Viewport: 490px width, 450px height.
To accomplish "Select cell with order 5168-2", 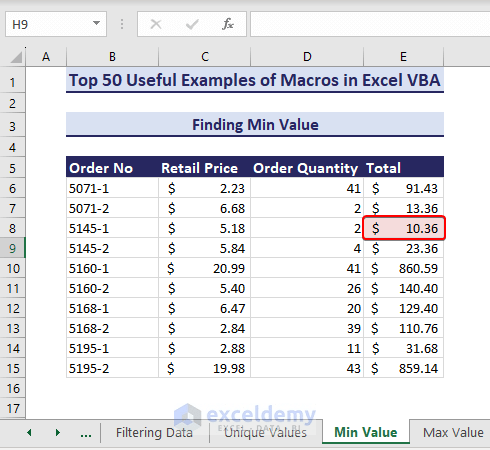I will pyautogui.click(x=112, y=328).
